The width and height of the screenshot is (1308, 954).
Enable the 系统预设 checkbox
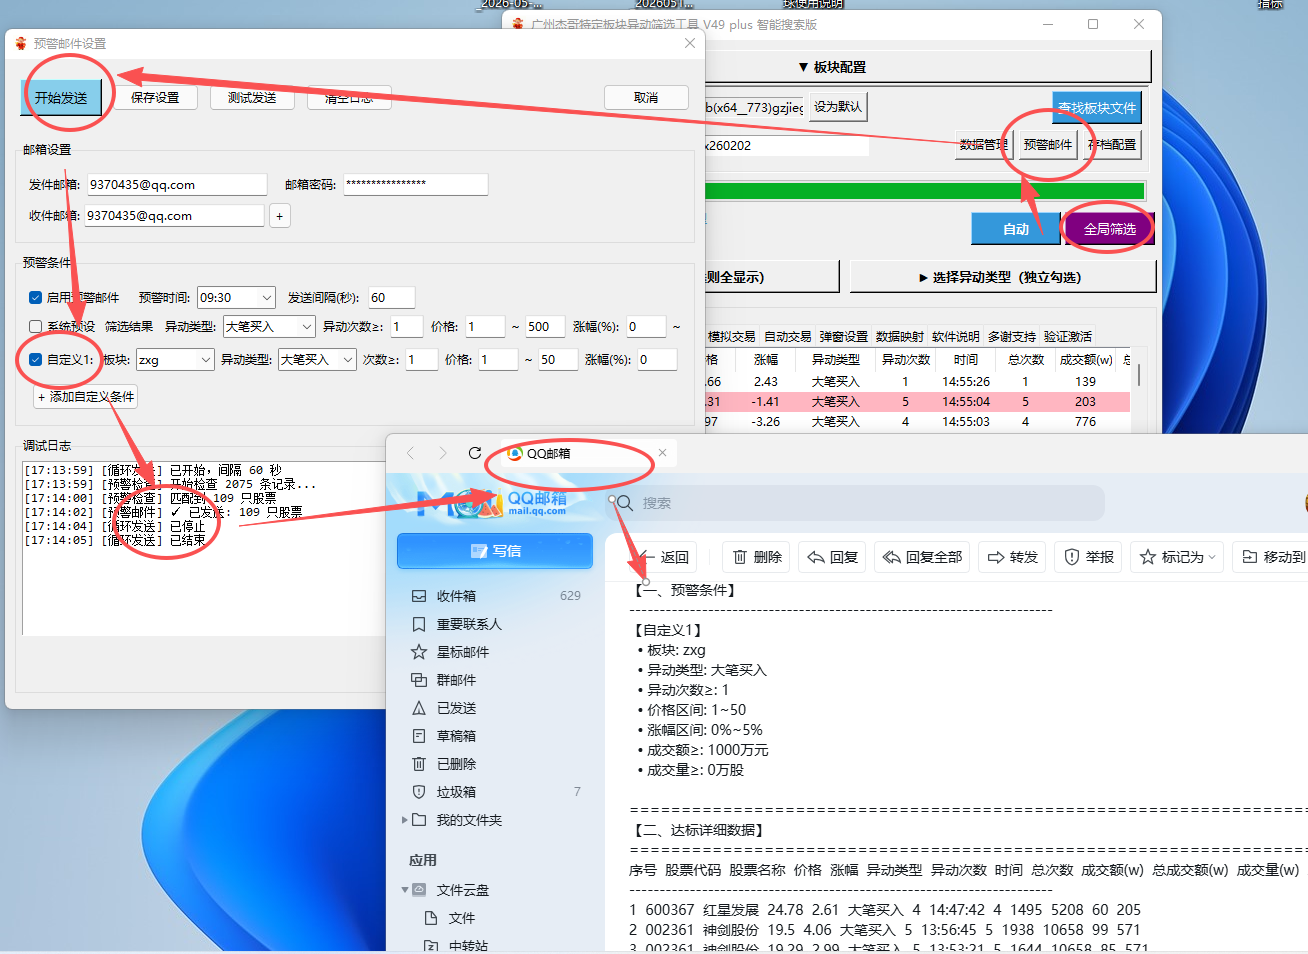35,326
